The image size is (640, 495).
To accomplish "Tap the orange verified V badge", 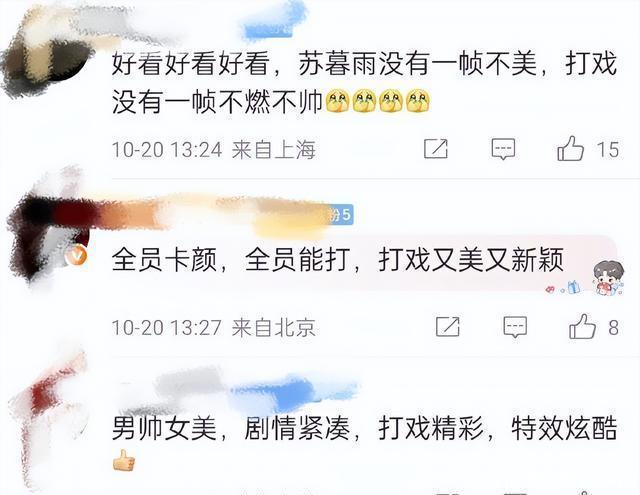I will pyautogui.click(x=78, y=256).
